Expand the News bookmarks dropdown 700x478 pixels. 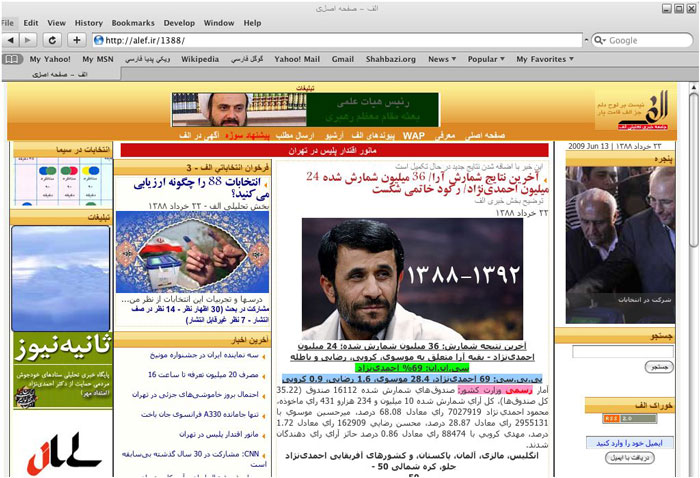[442, 59]
